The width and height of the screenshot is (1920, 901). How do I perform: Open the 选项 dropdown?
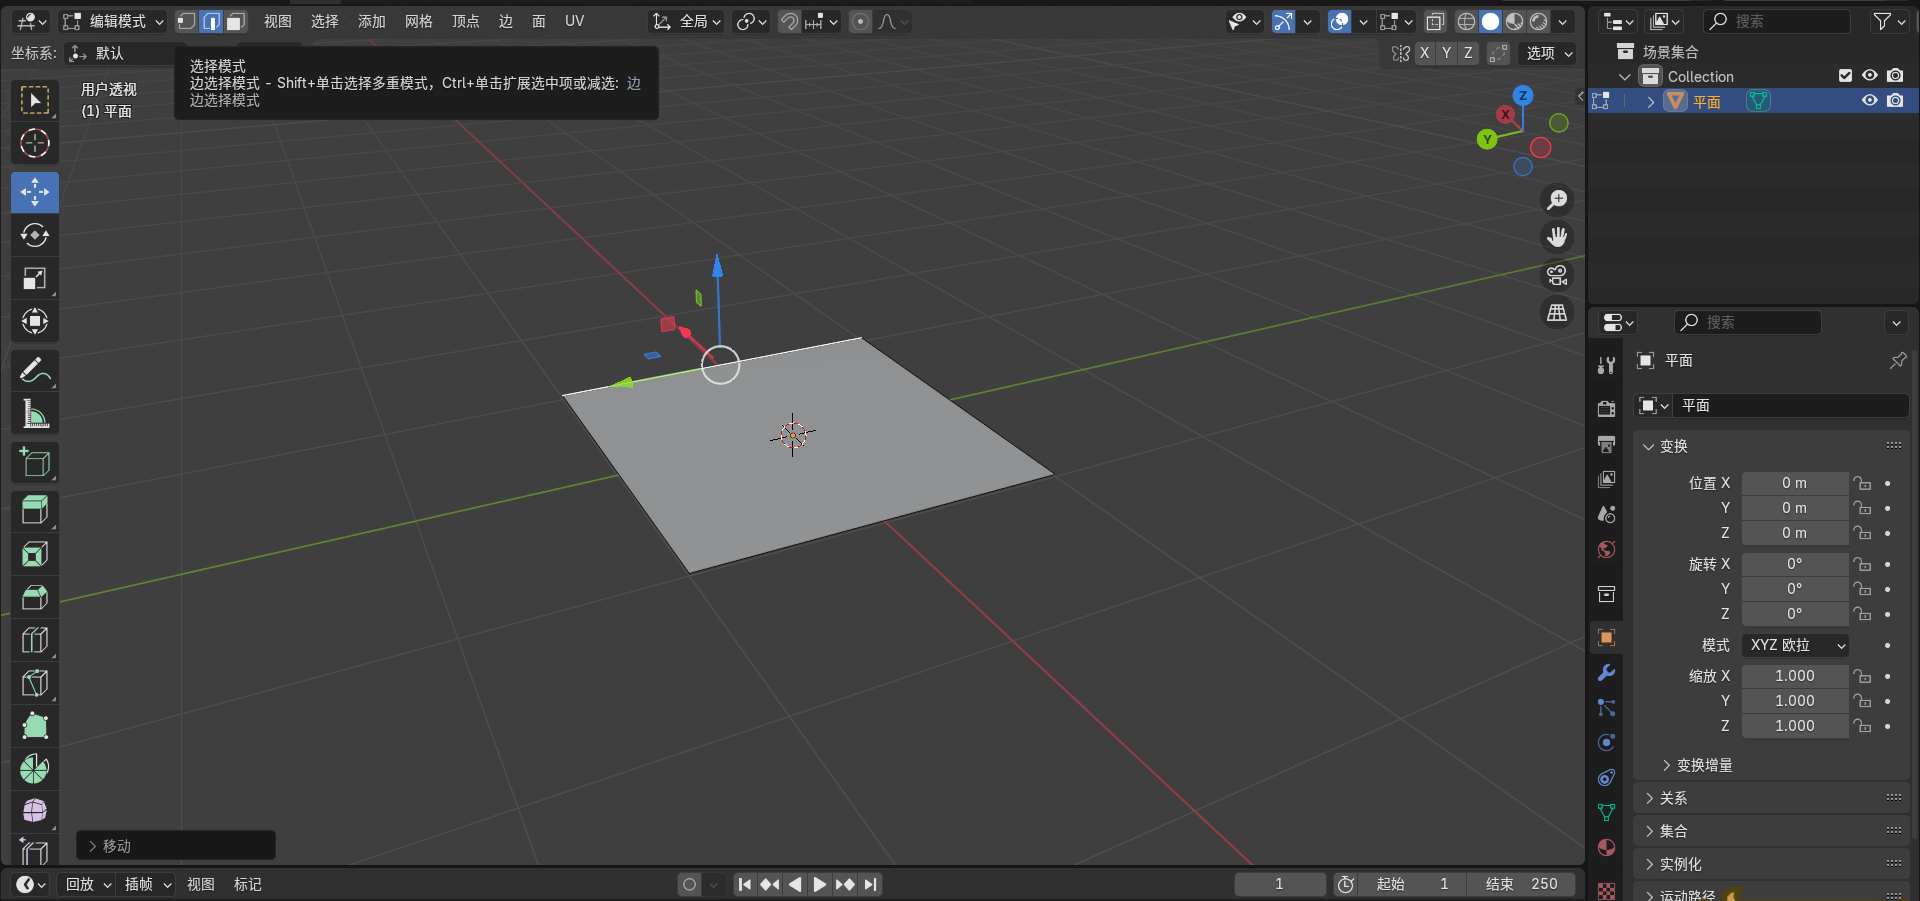1549,53
